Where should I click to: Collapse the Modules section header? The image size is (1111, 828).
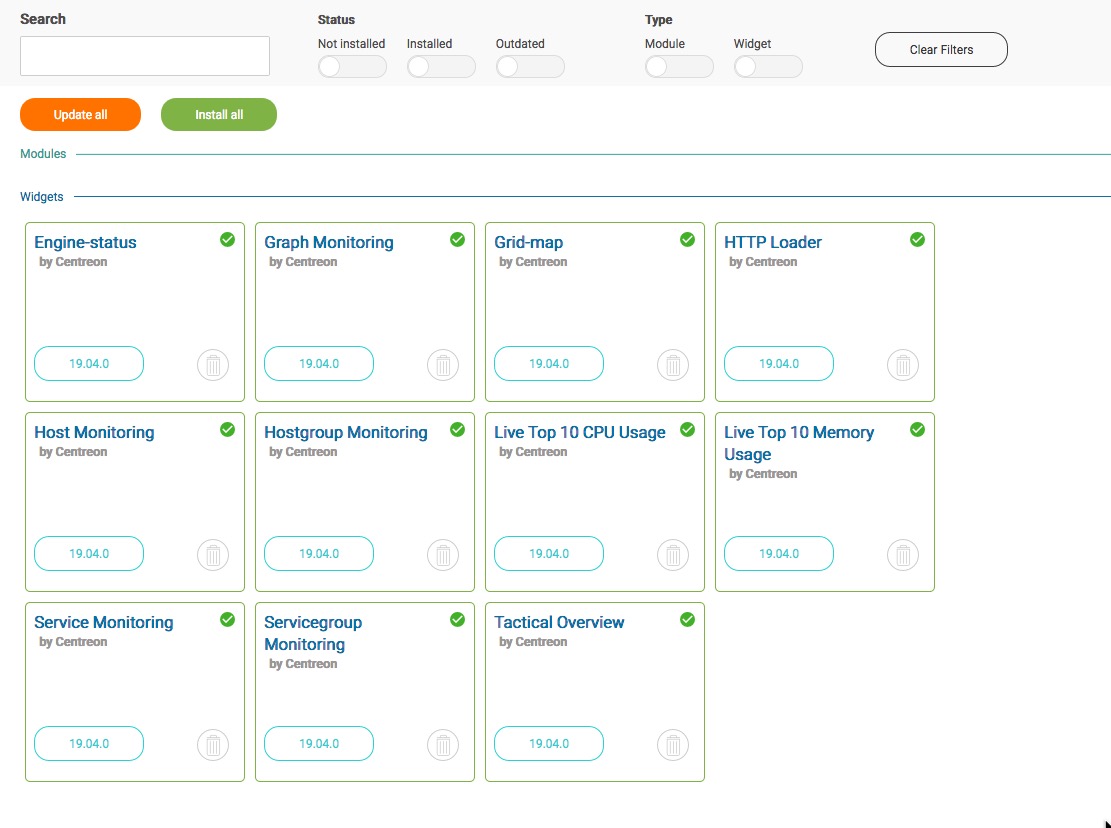click(x=43, y=154)
